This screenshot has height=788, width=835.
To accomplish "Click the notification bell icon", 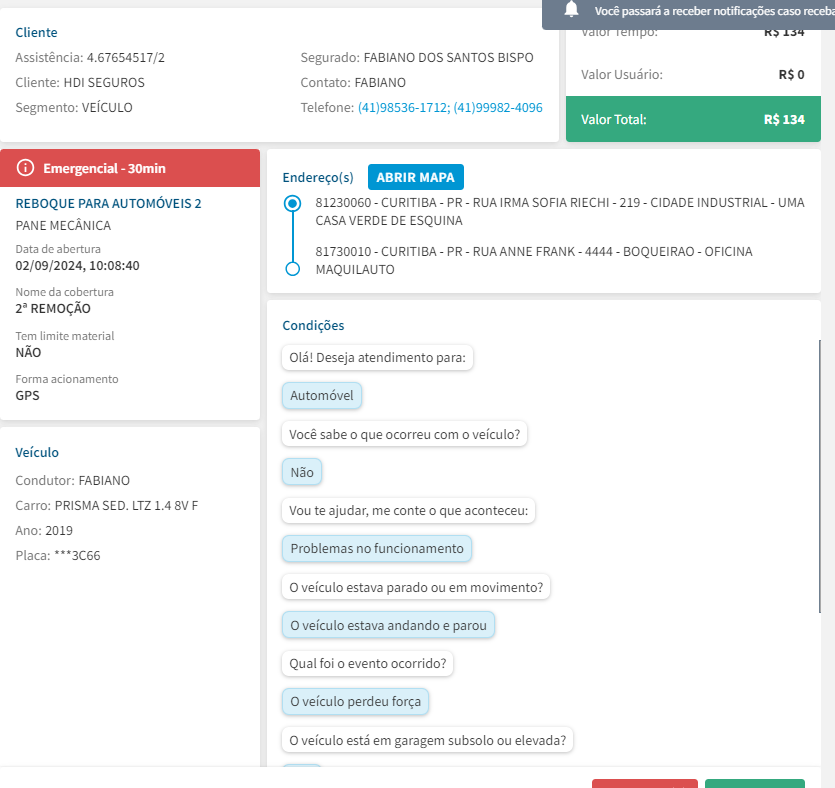I will [571, 9].
